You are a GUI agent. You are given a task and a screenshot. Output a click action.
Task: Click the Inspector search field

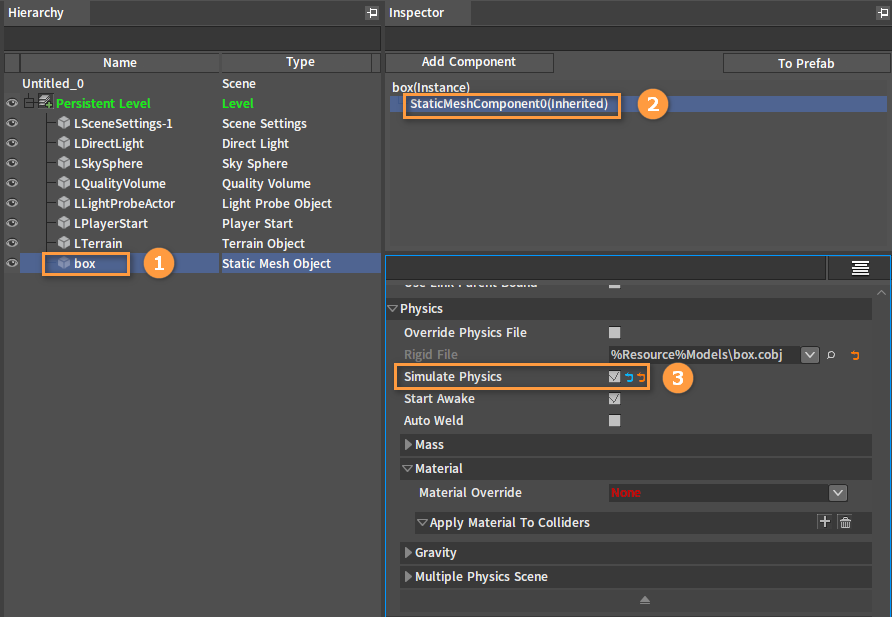[x=638, y=39]
